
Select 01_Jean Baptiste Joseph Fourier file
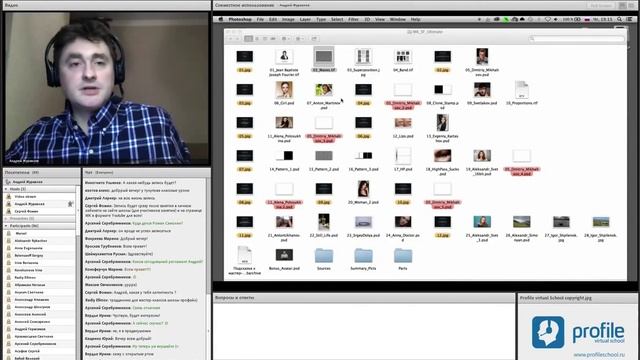point(284,62)
